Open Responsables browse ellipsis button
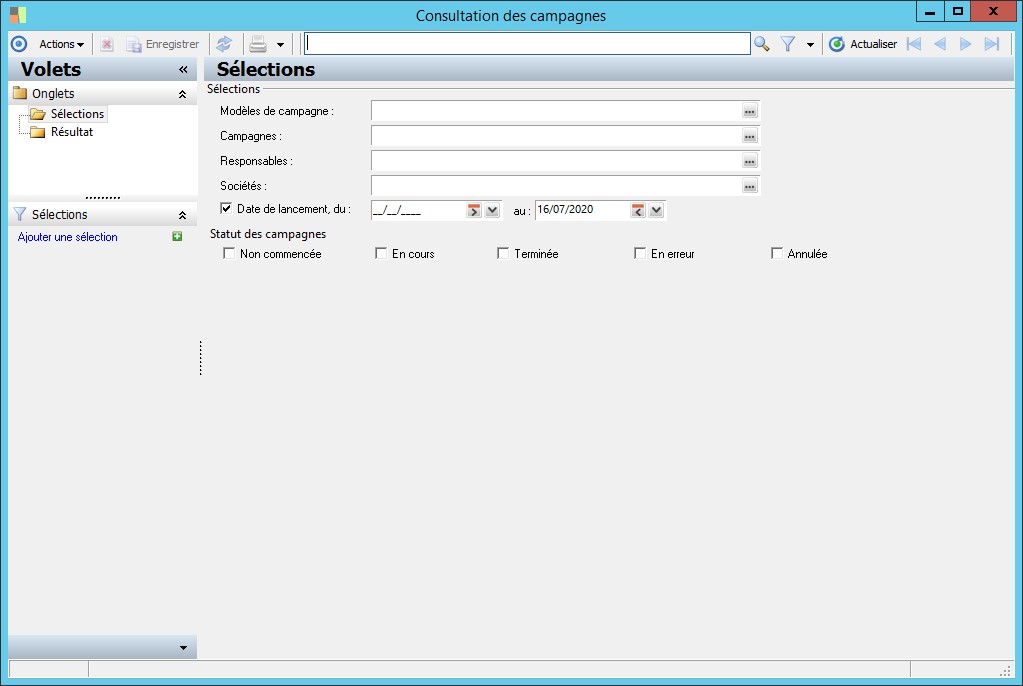 pos(750,161)
